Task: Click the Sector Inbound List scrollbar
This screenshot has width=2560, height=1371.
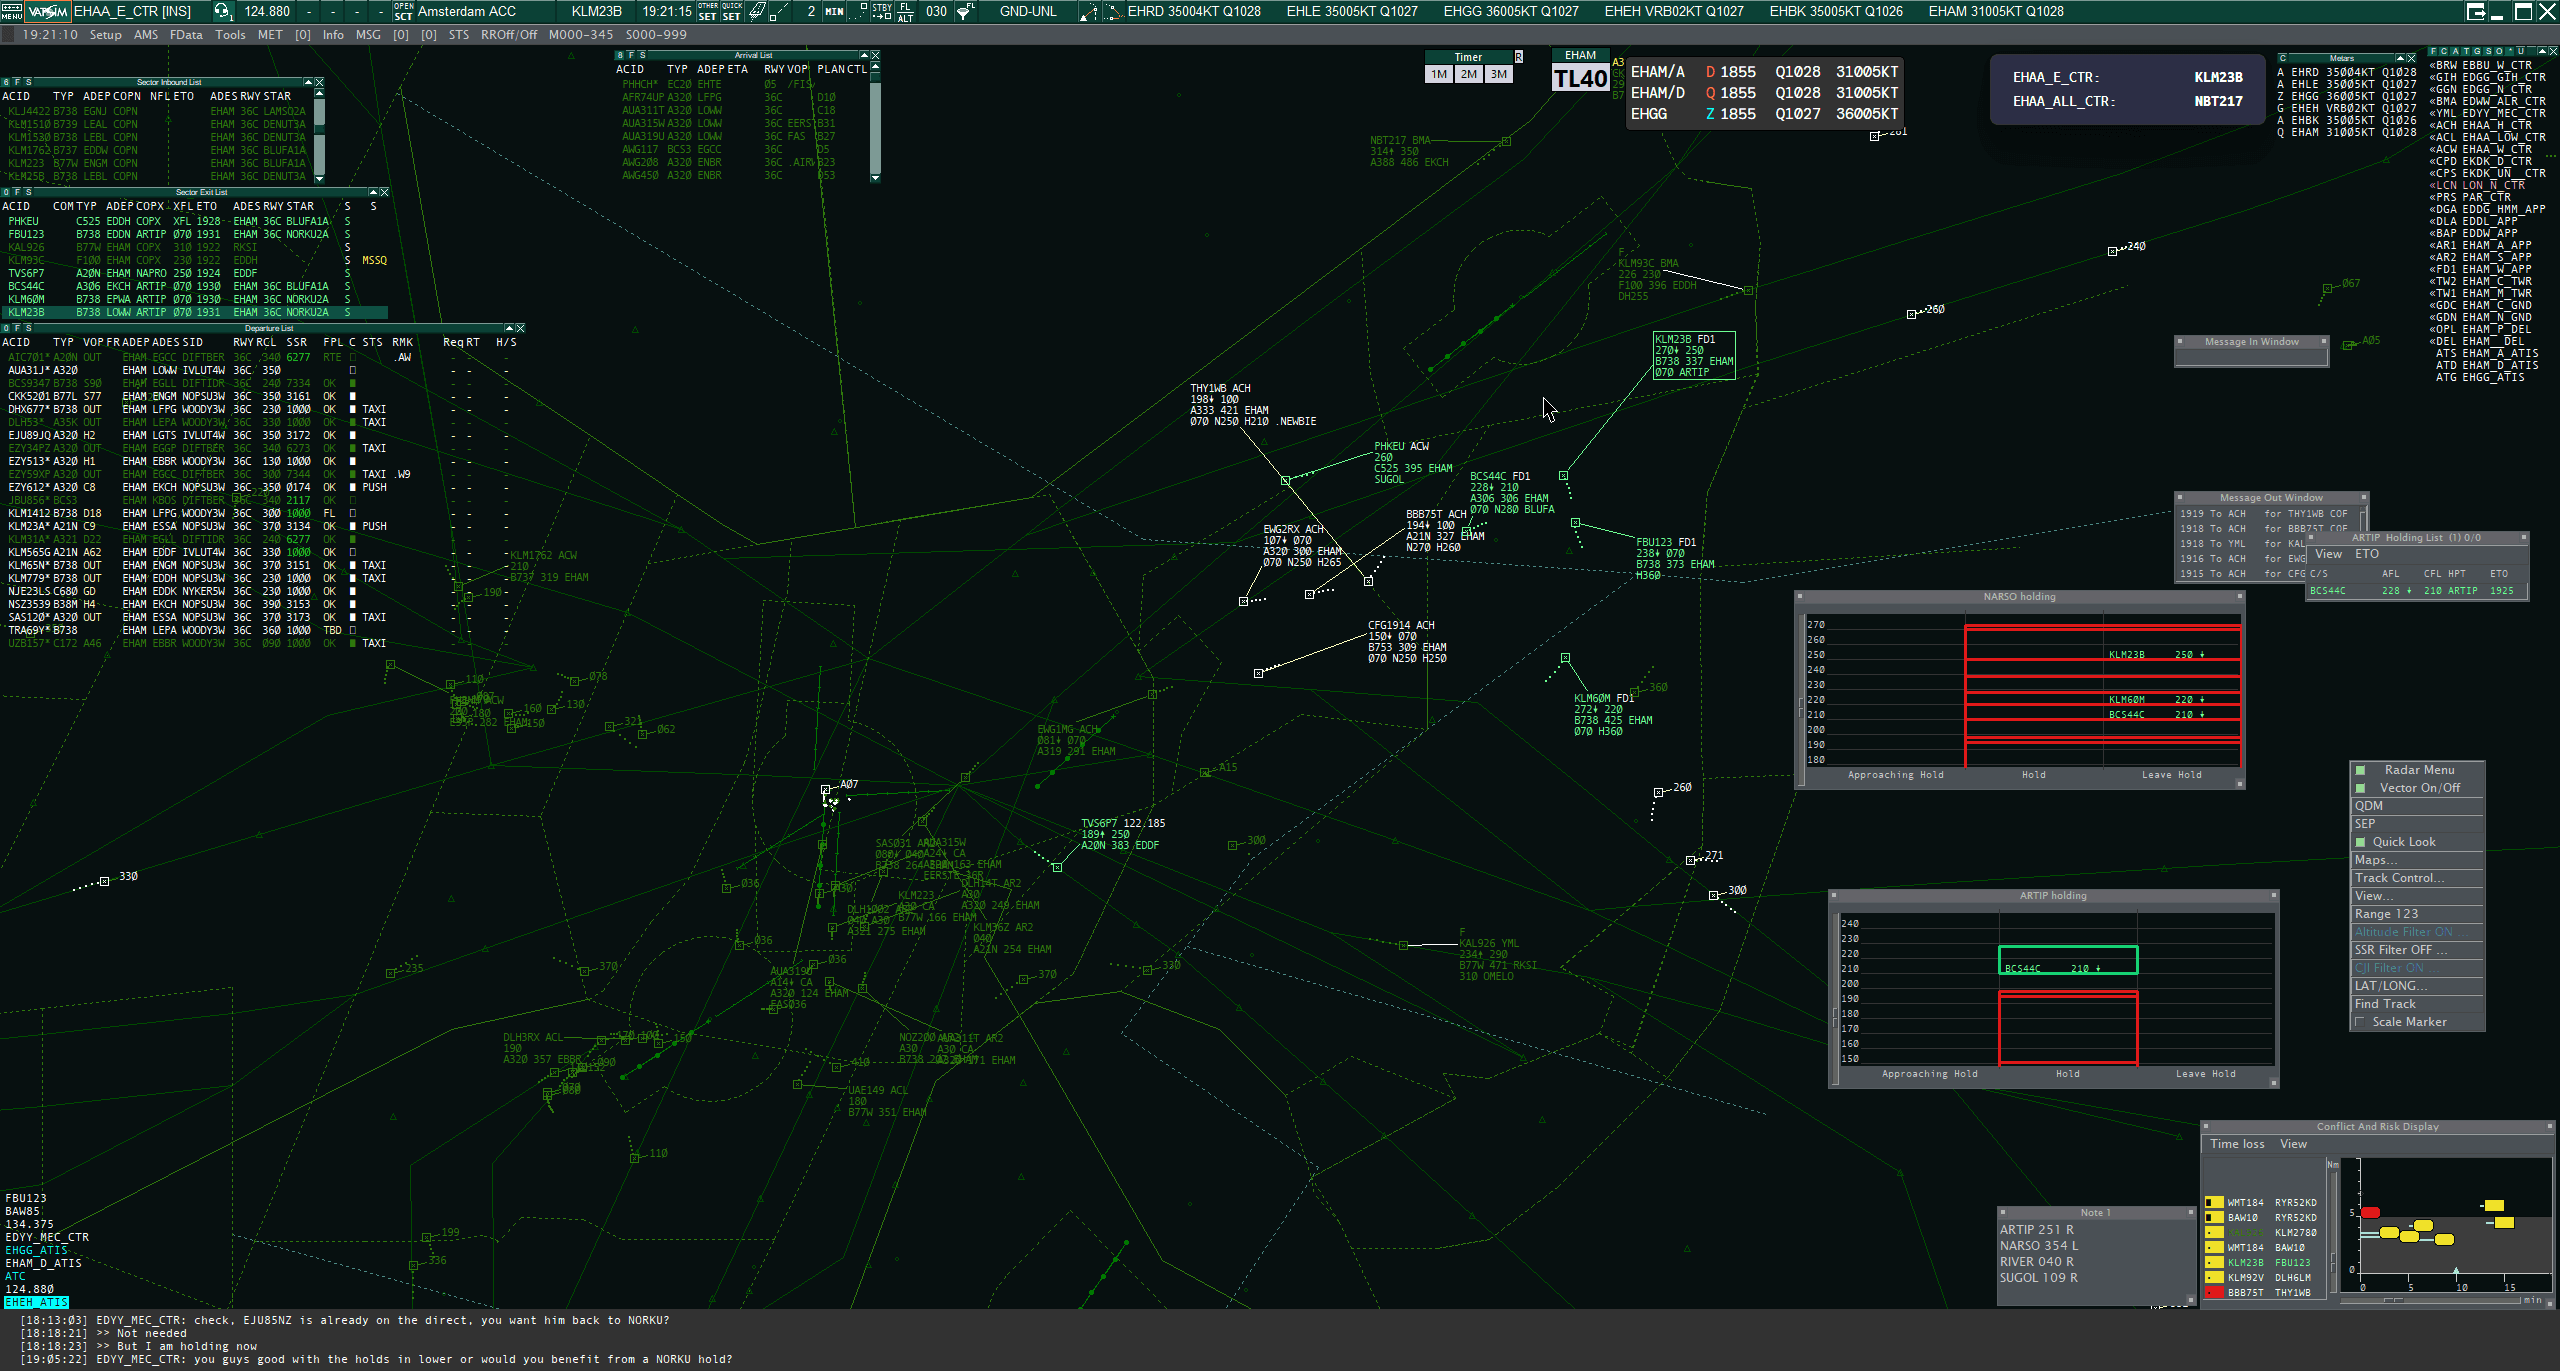Action: click(320, 134)
